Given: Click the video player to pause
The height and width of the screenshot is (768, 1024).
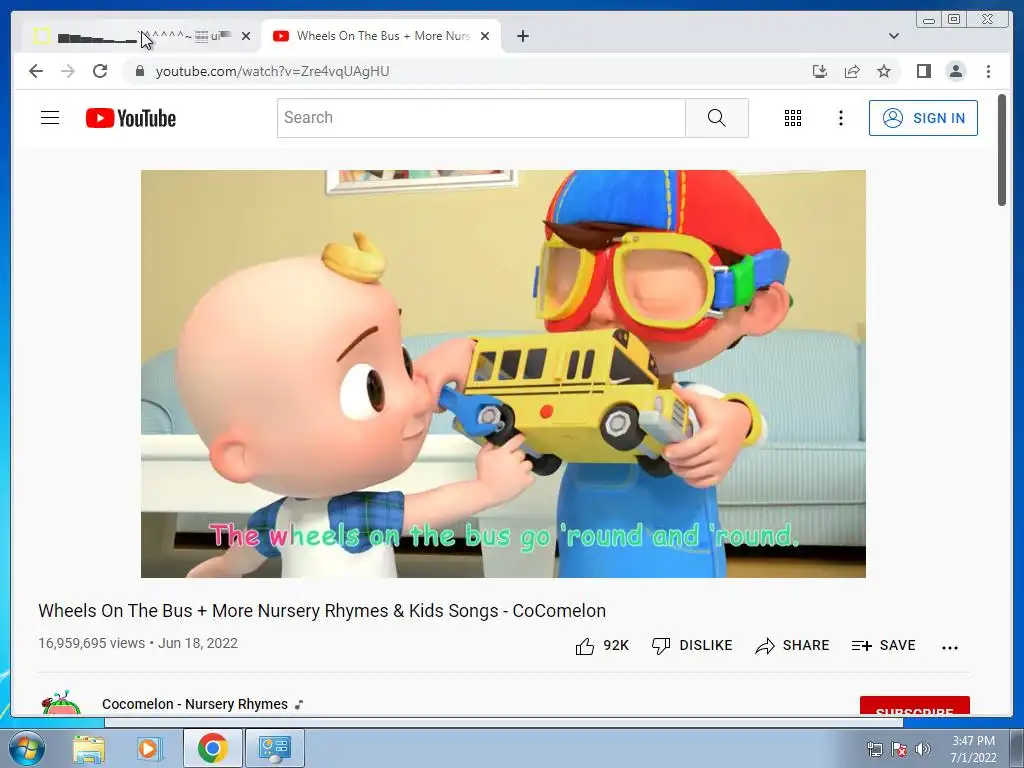Looking at the screenshot, I should point(503,374).
